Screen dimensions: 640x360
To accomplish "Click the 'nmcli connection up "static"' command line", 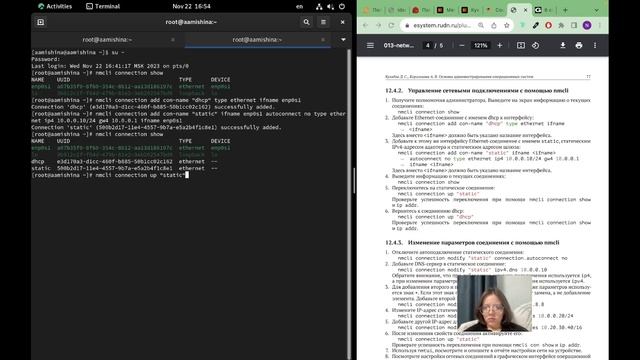I will point(109,175).
